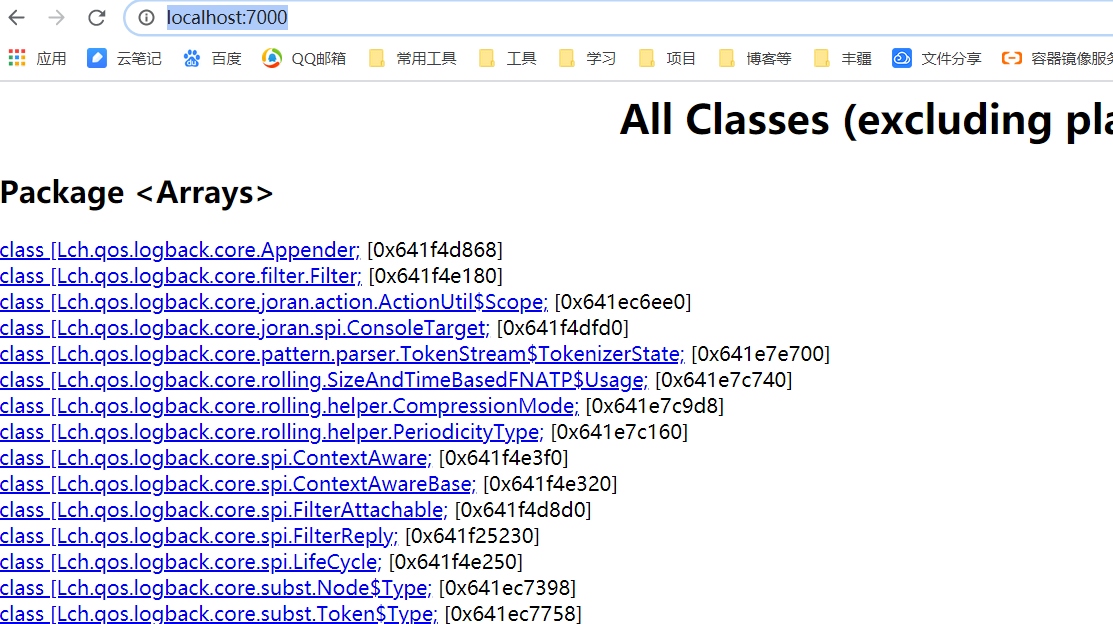Open the Lch.qos.logback.core.Appender class link
Screen dimensions: 1113x624
click(178, 249)
